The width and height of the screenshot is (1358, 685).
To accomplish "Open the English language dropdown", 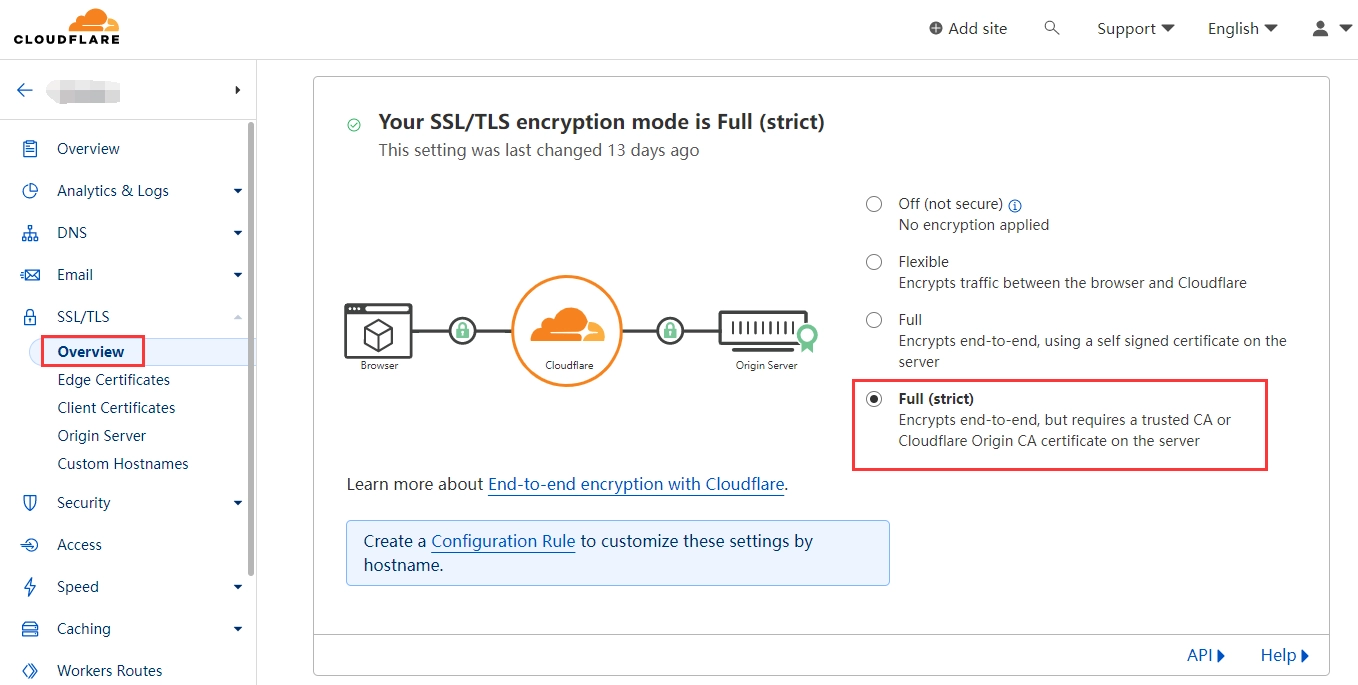I will click(1241, 28).
